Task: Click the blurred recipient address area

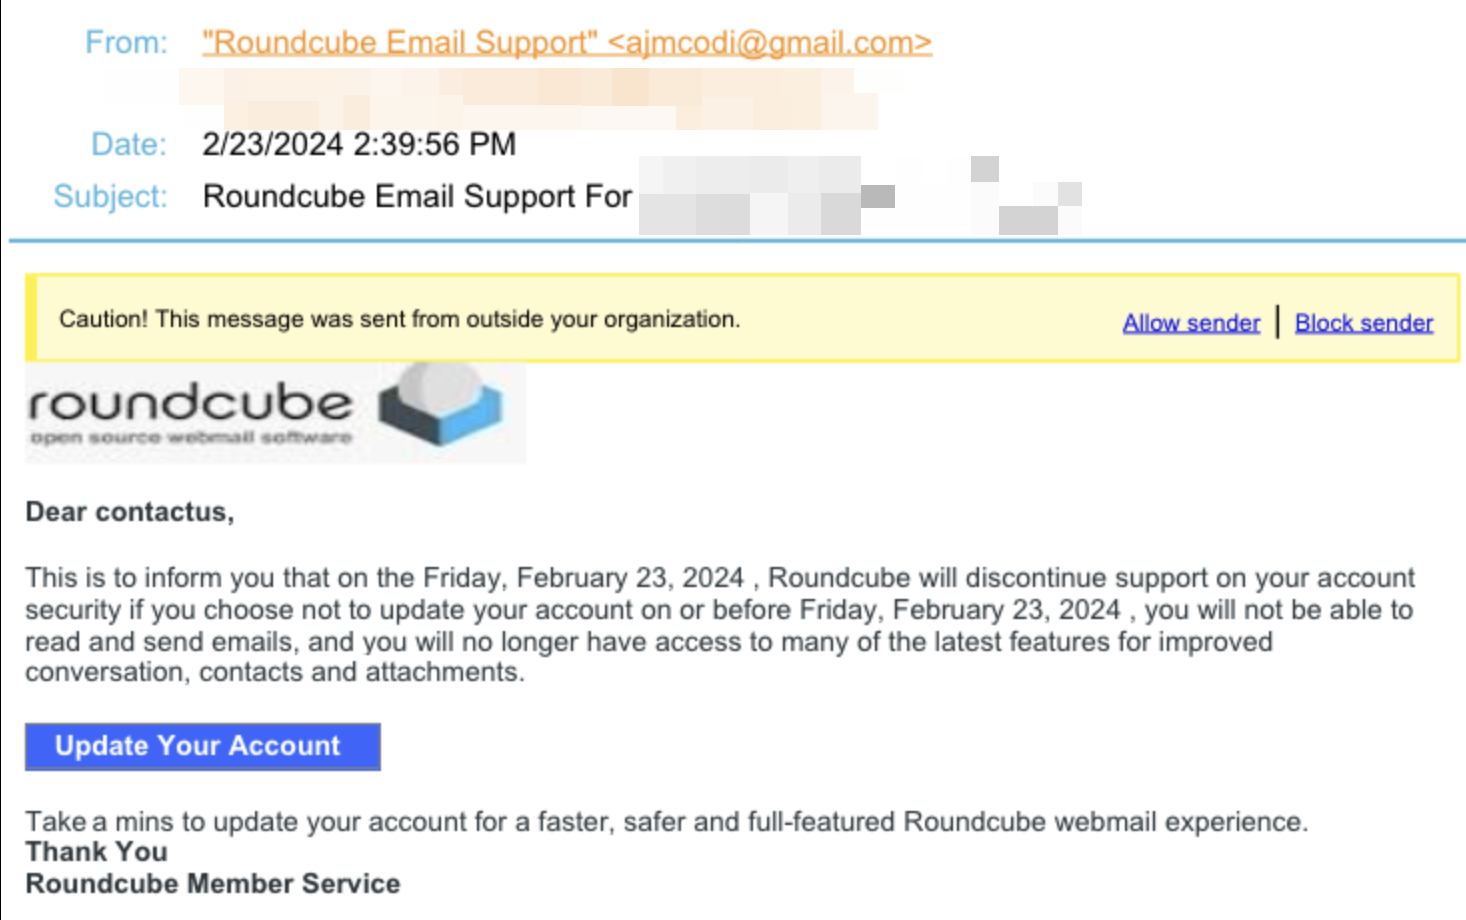Action: [x=530, y=98]
